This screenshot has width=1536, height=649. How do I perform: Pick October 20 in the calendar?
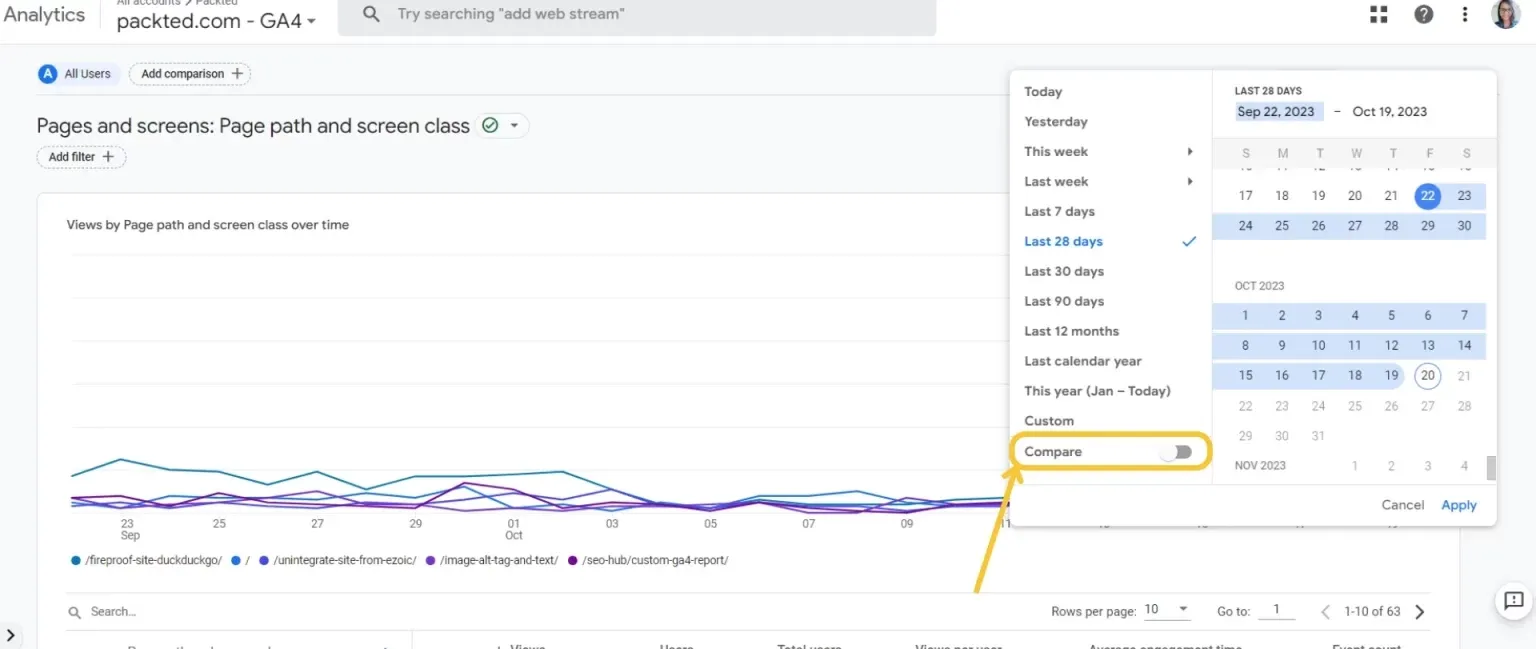click(x=1427, y=376)
